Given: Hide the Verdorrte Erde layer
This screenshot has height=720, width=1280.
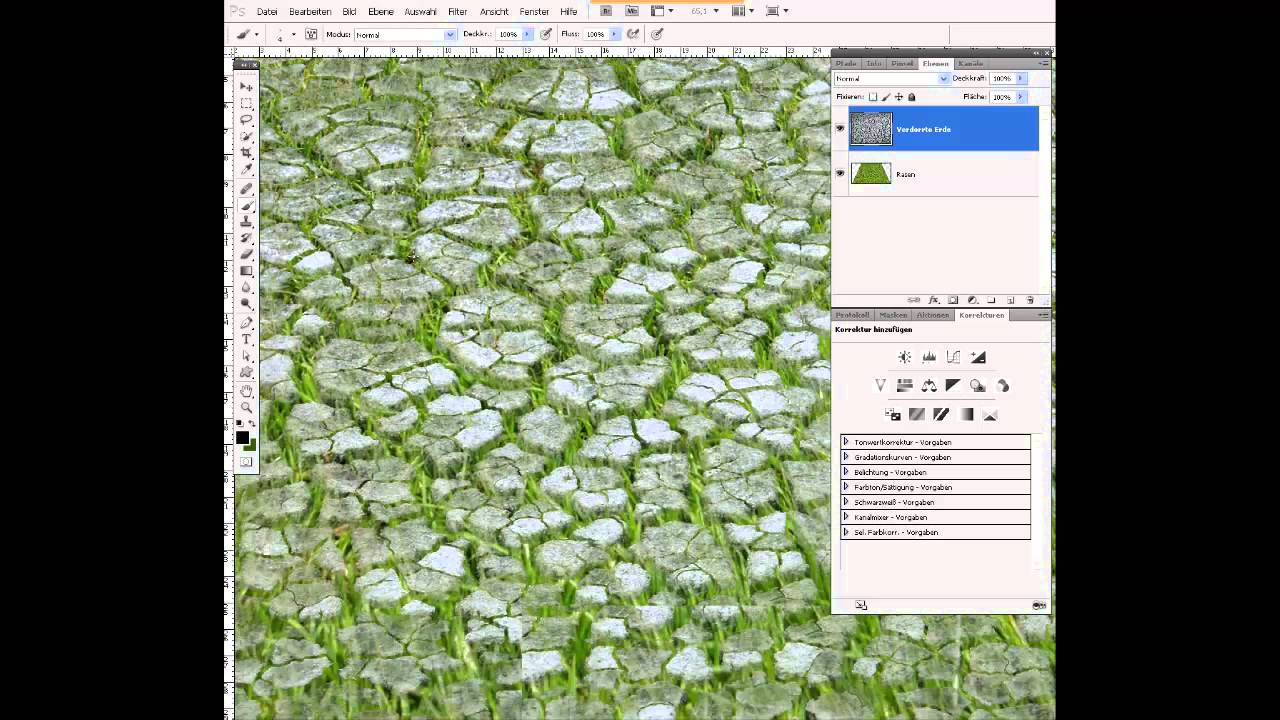Looking at the screenshot, I should tap(840, 128).
